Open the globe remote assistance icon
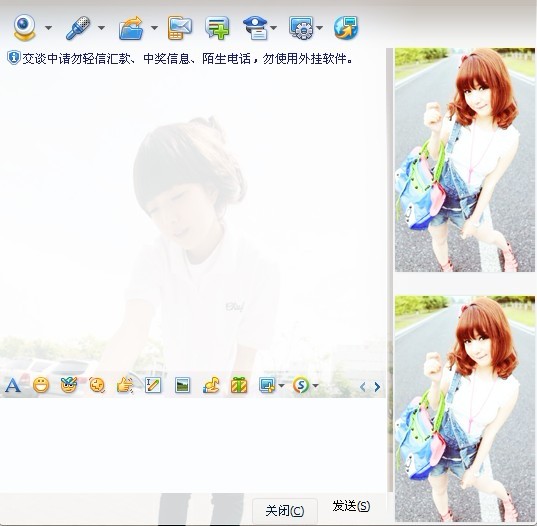This screenshot has width=537, height=526. (346, 27)
